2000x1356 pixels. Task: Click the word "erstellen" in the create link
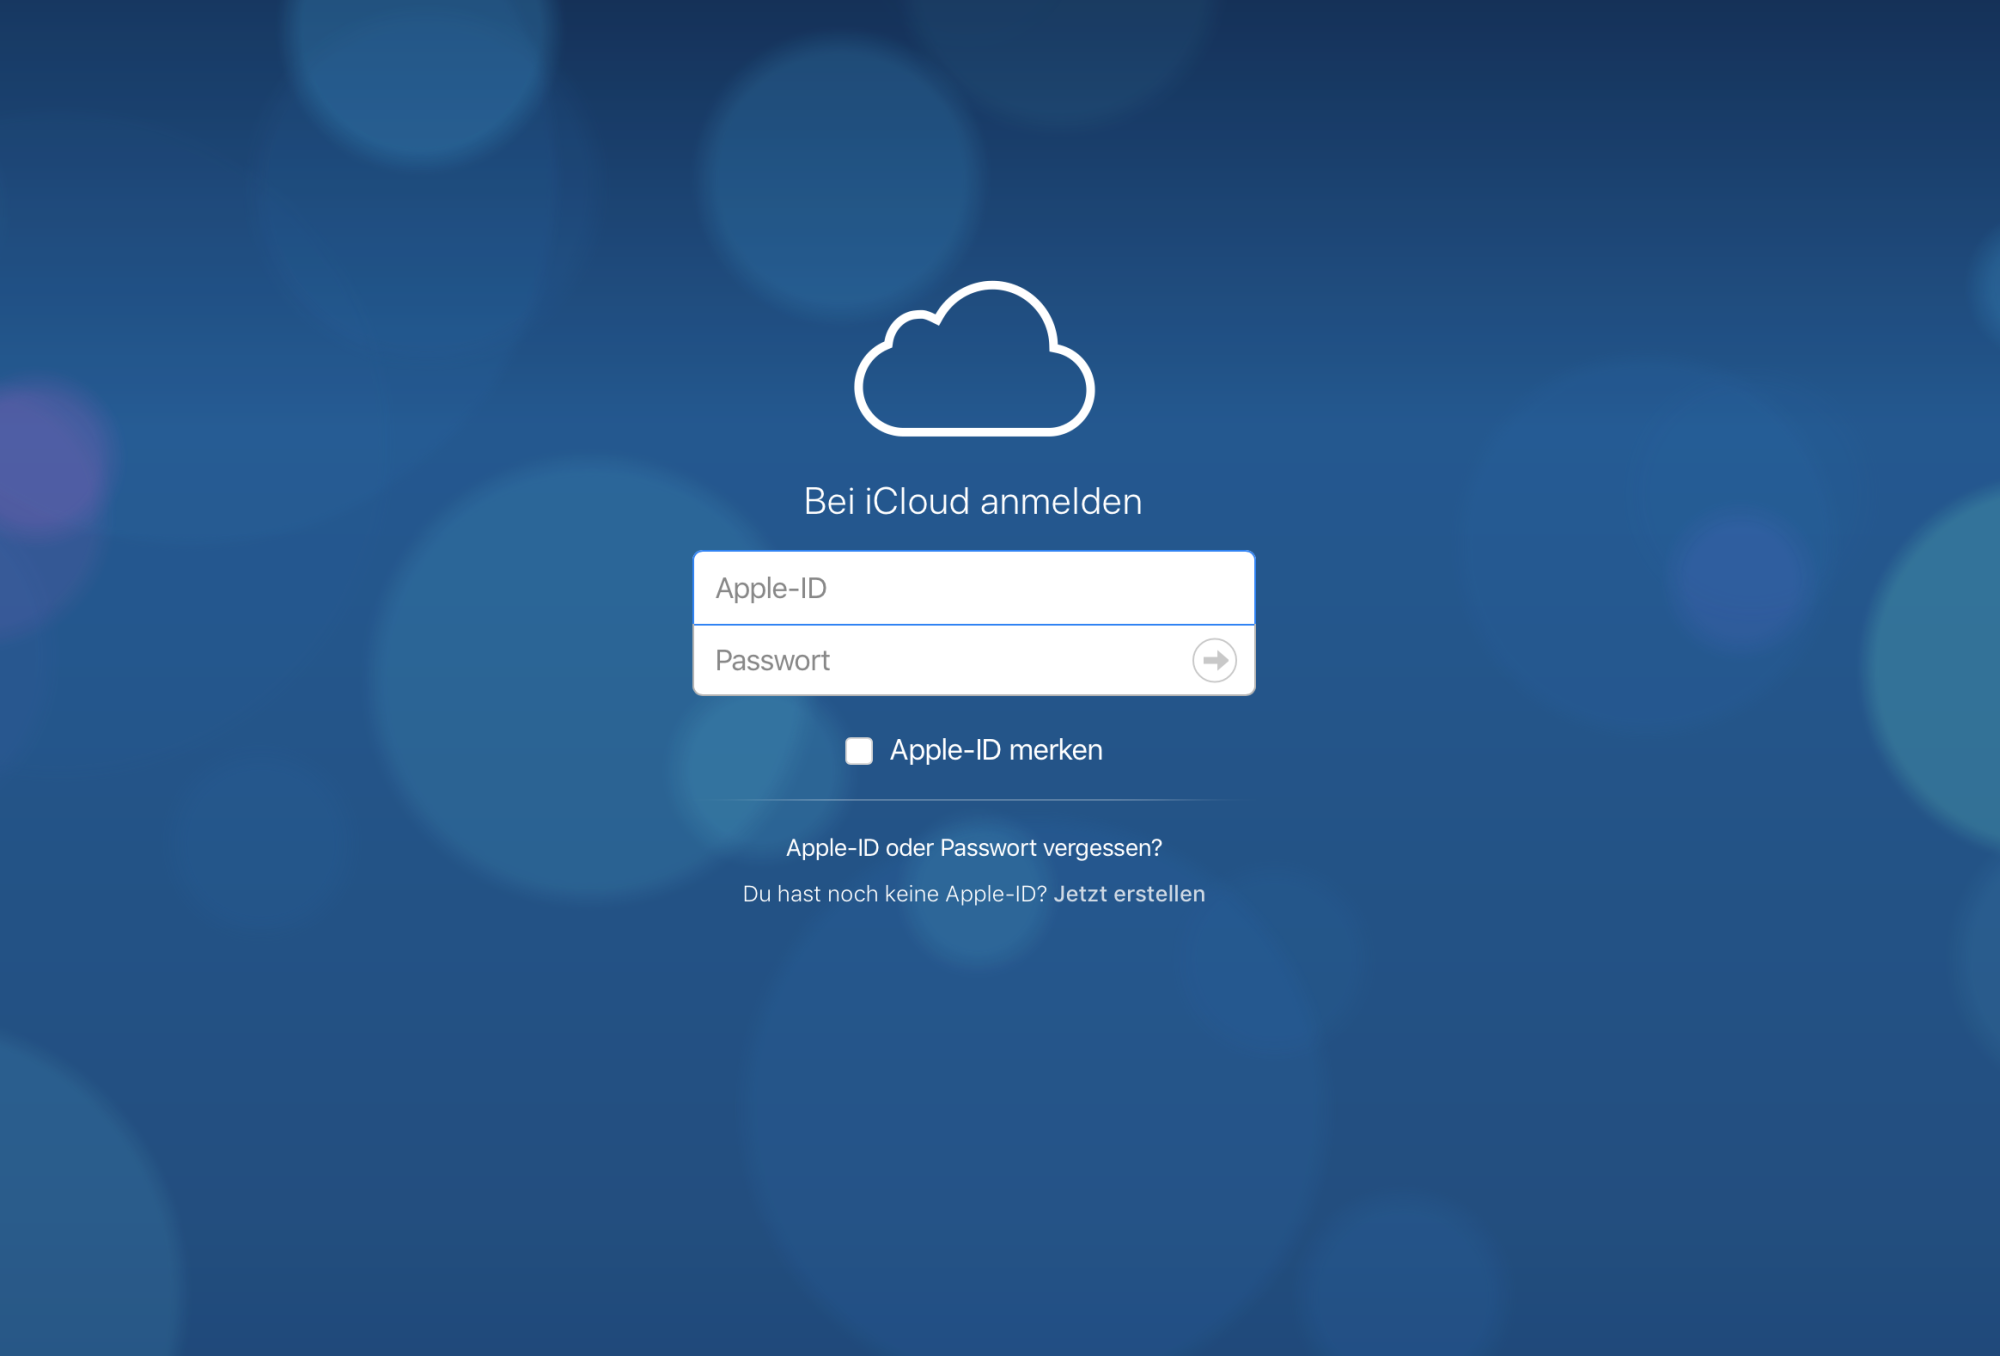coord(1159,894)
